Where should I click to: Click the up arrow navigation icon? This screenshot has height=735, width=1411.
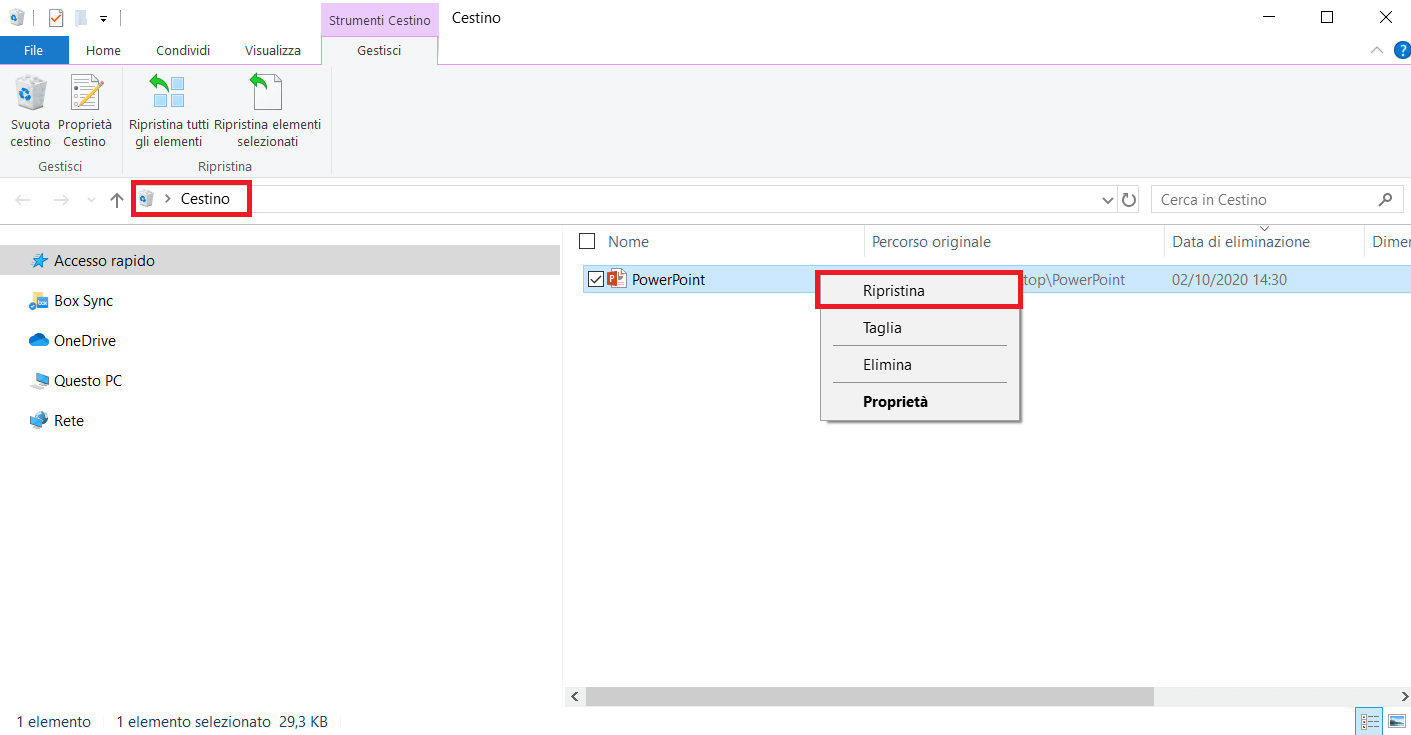coord(117,200)
